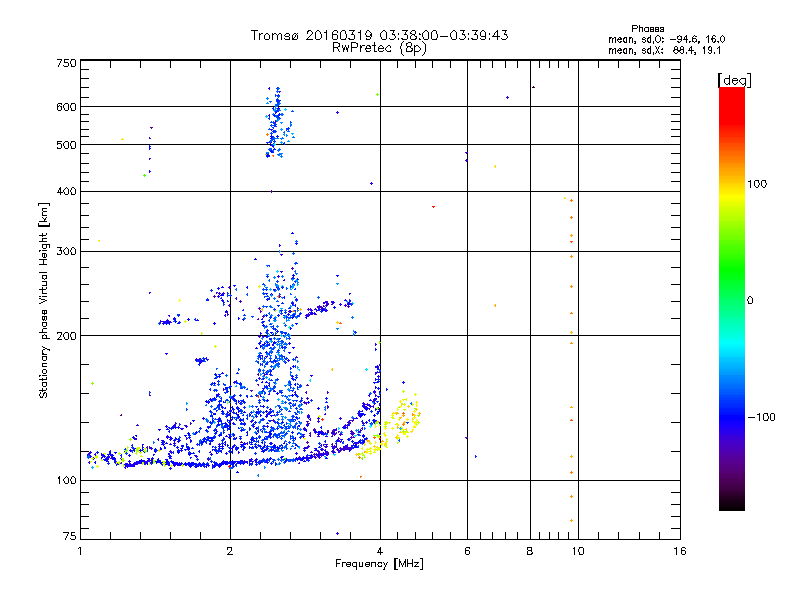
Task: Click y-axis tick label '75'
Action: coord(70,536)
